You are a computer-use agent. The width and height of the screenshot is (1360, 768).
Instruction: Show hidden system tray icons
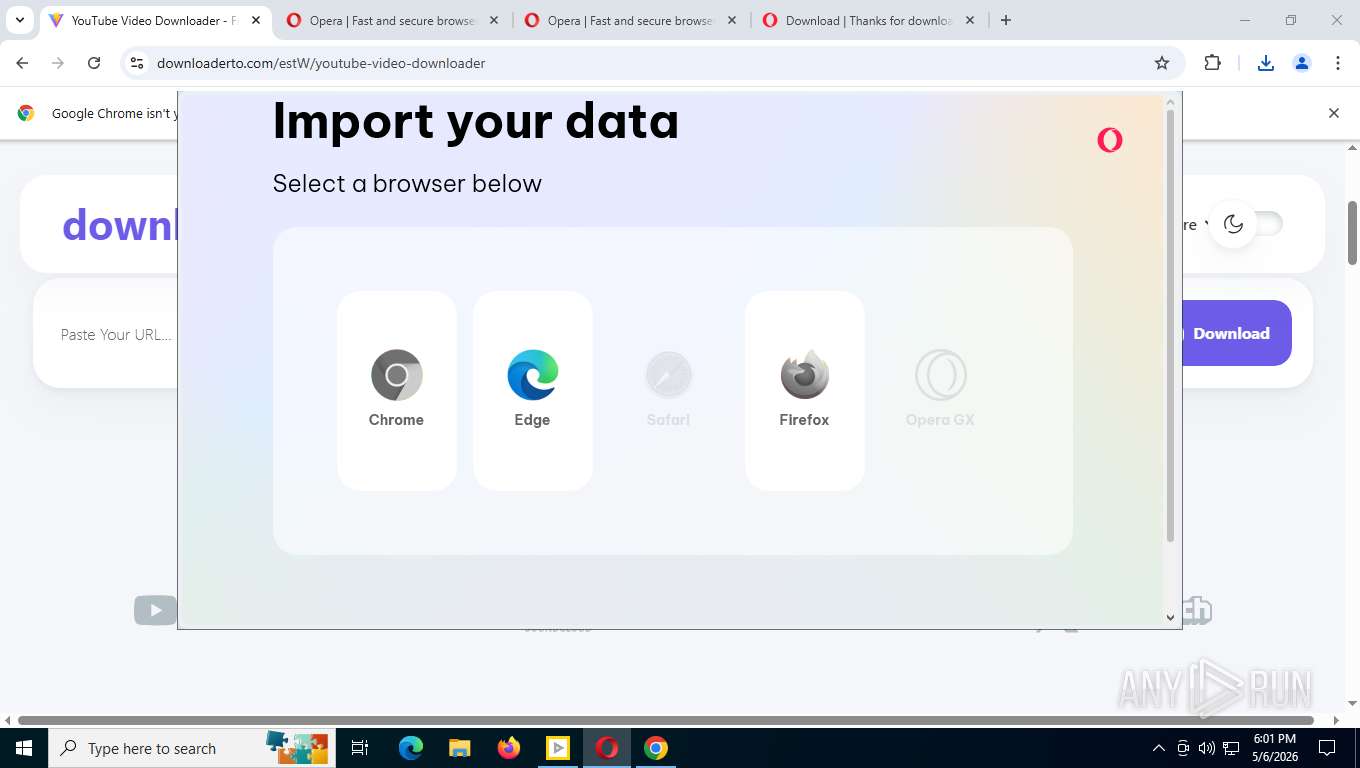[x=1159, y=748]
